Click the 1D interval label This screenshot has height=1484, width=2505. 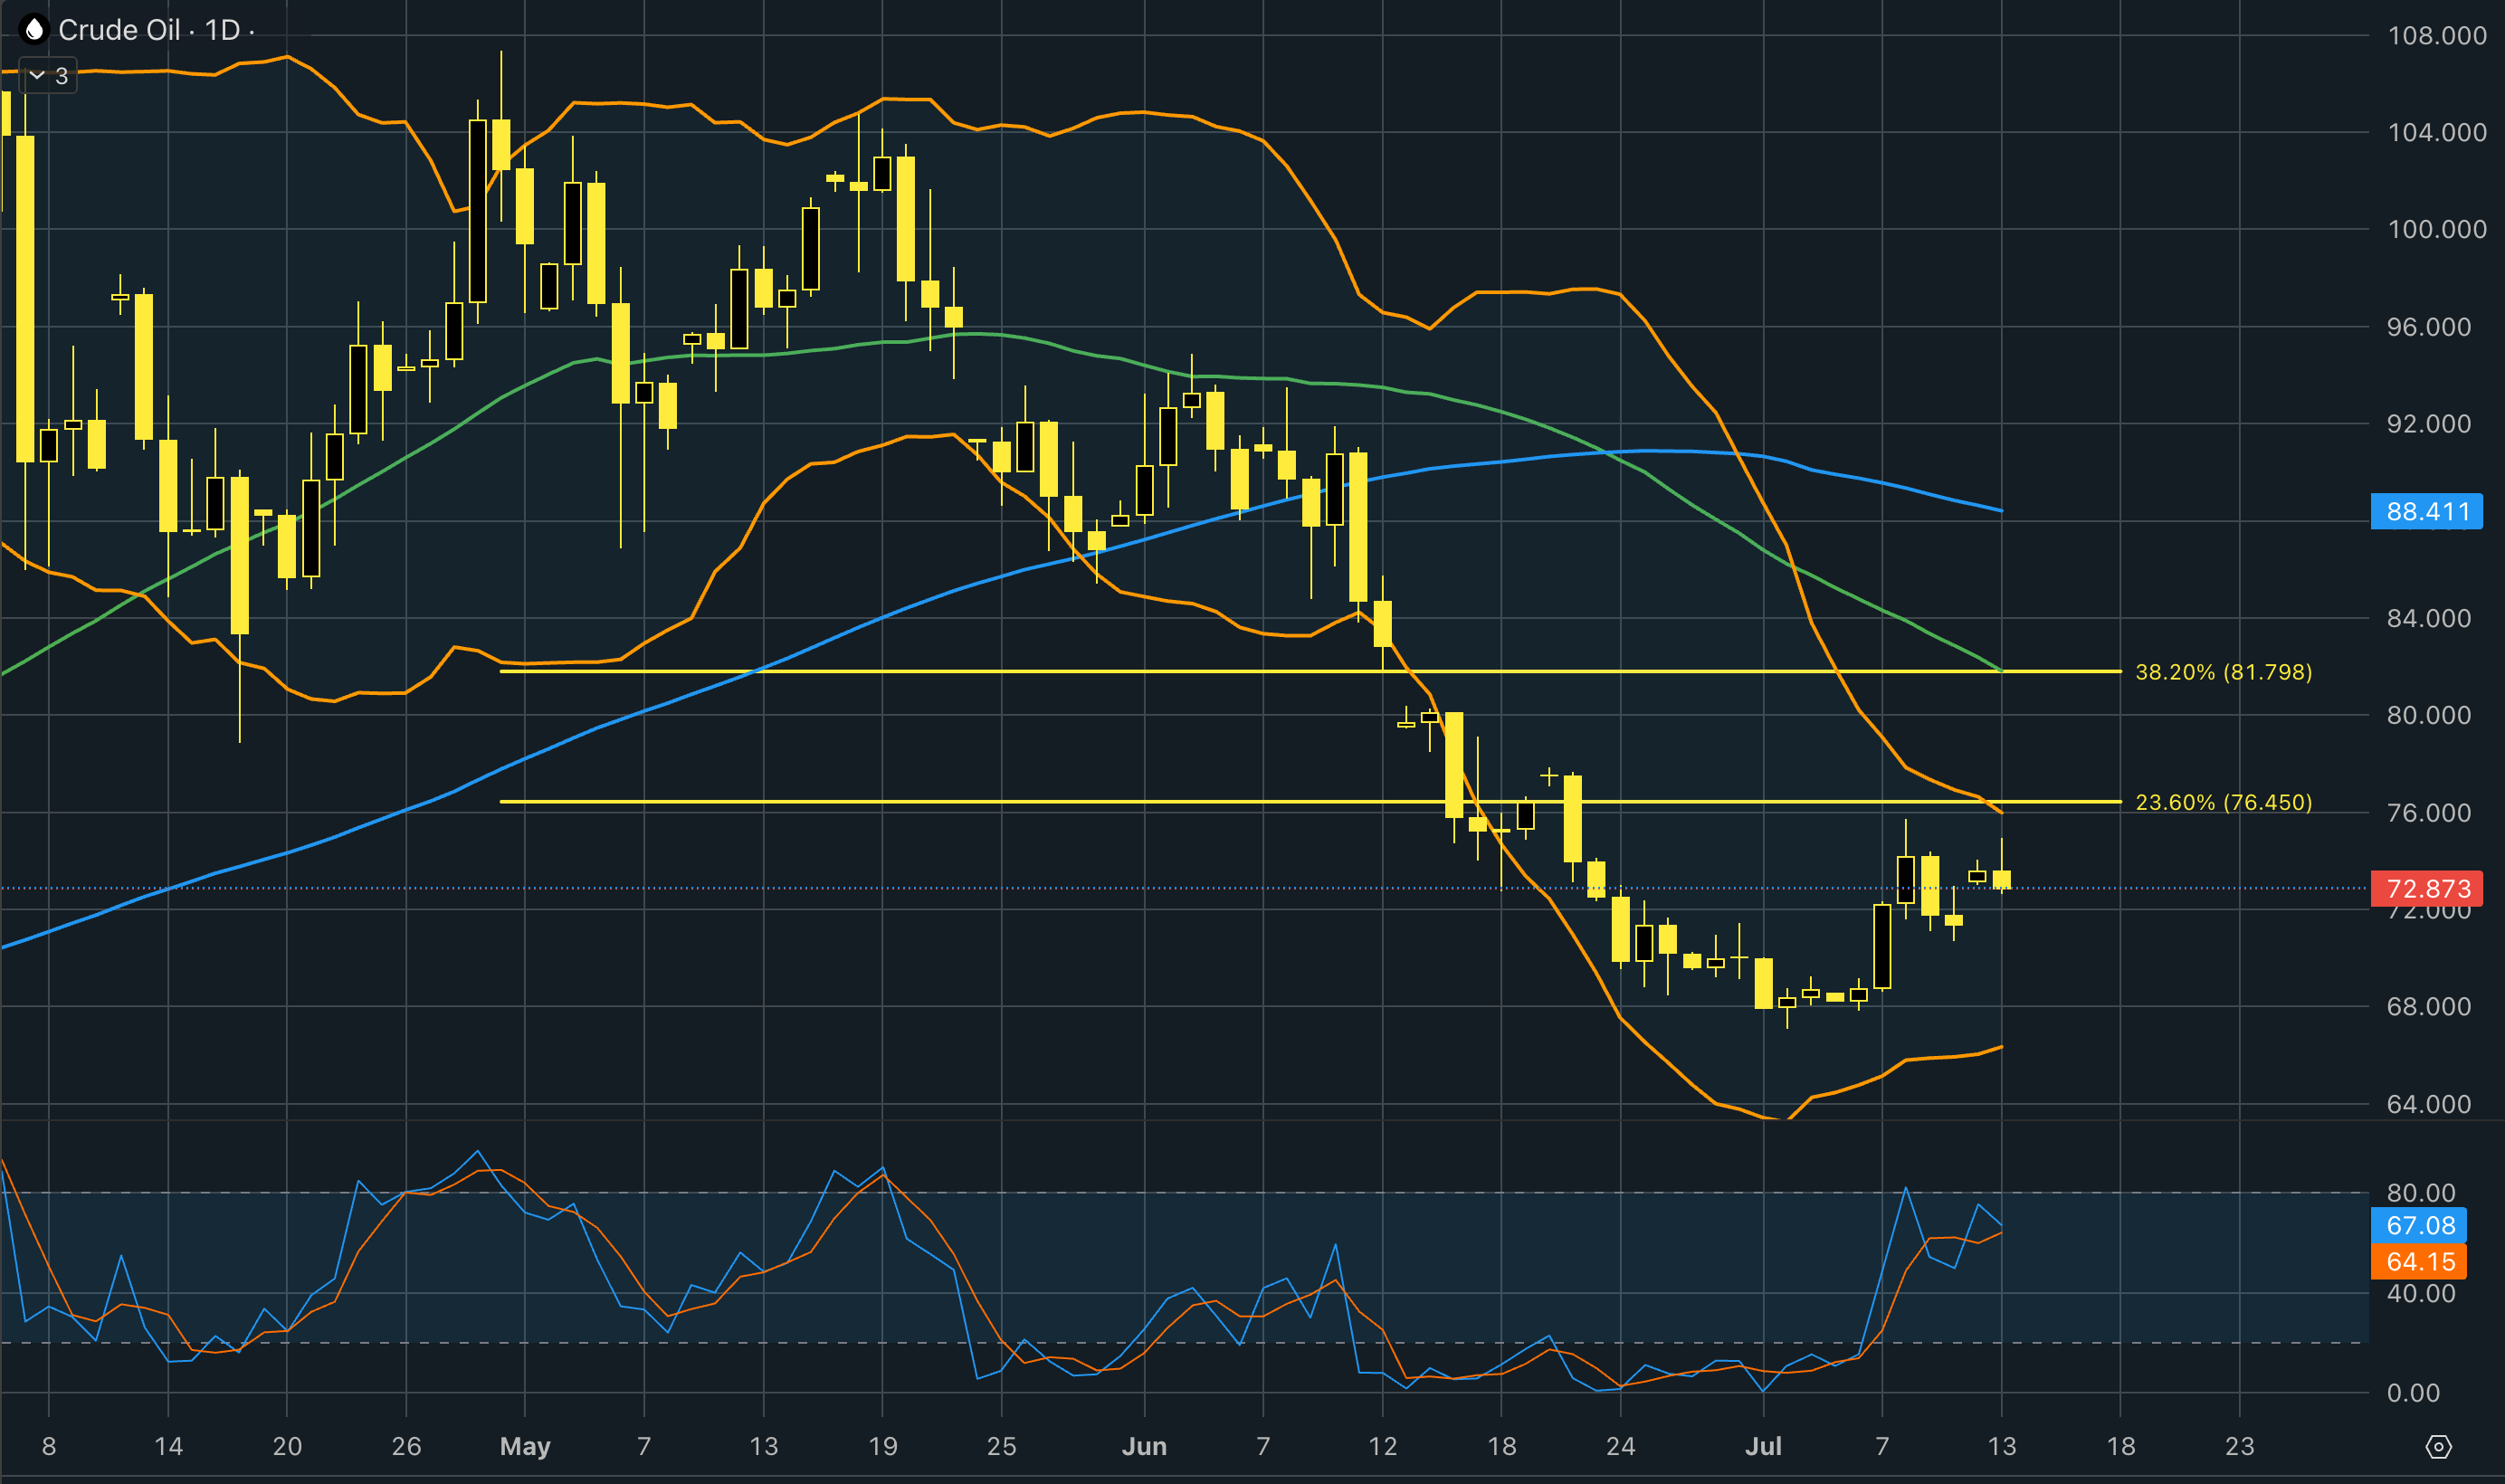point(222,30)
